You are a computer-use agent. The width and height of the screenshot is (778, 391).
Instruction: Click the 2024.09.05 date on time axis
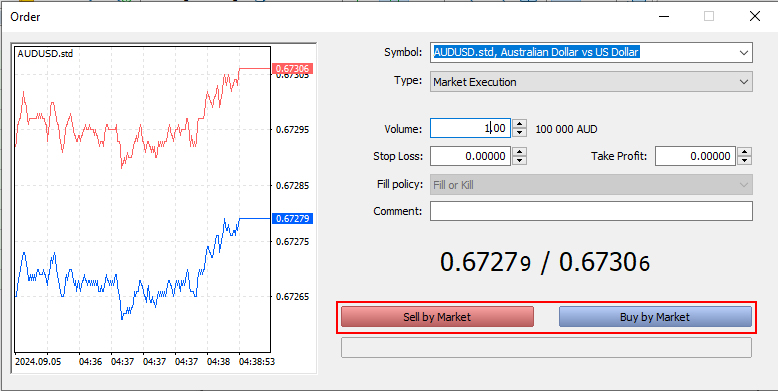pyautogui.click(x=38, y=362)
